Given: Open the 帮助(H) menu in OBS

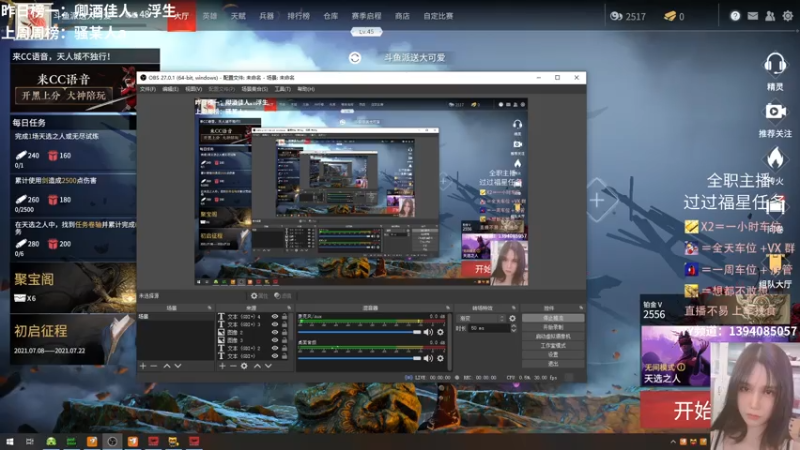Looking at the screenshot, I should pos(306,89).
